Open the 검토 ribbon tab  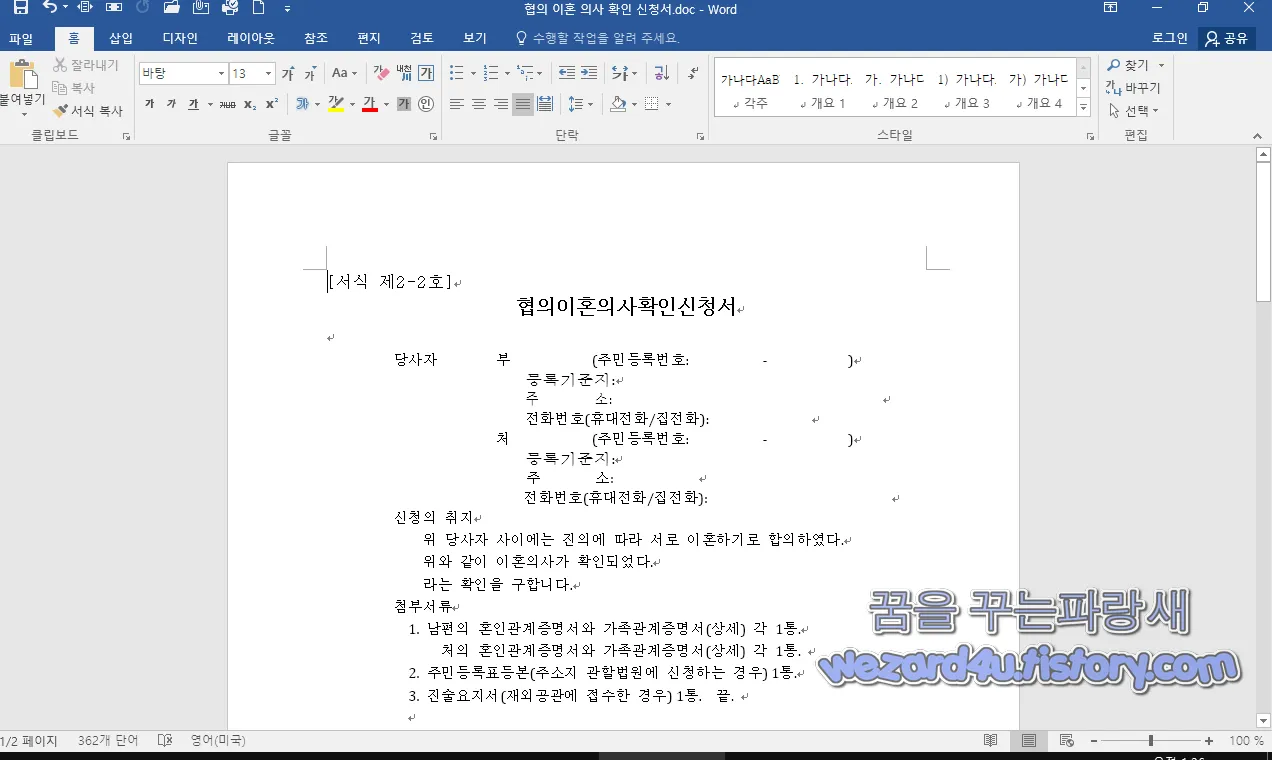[x=420, y=38]
